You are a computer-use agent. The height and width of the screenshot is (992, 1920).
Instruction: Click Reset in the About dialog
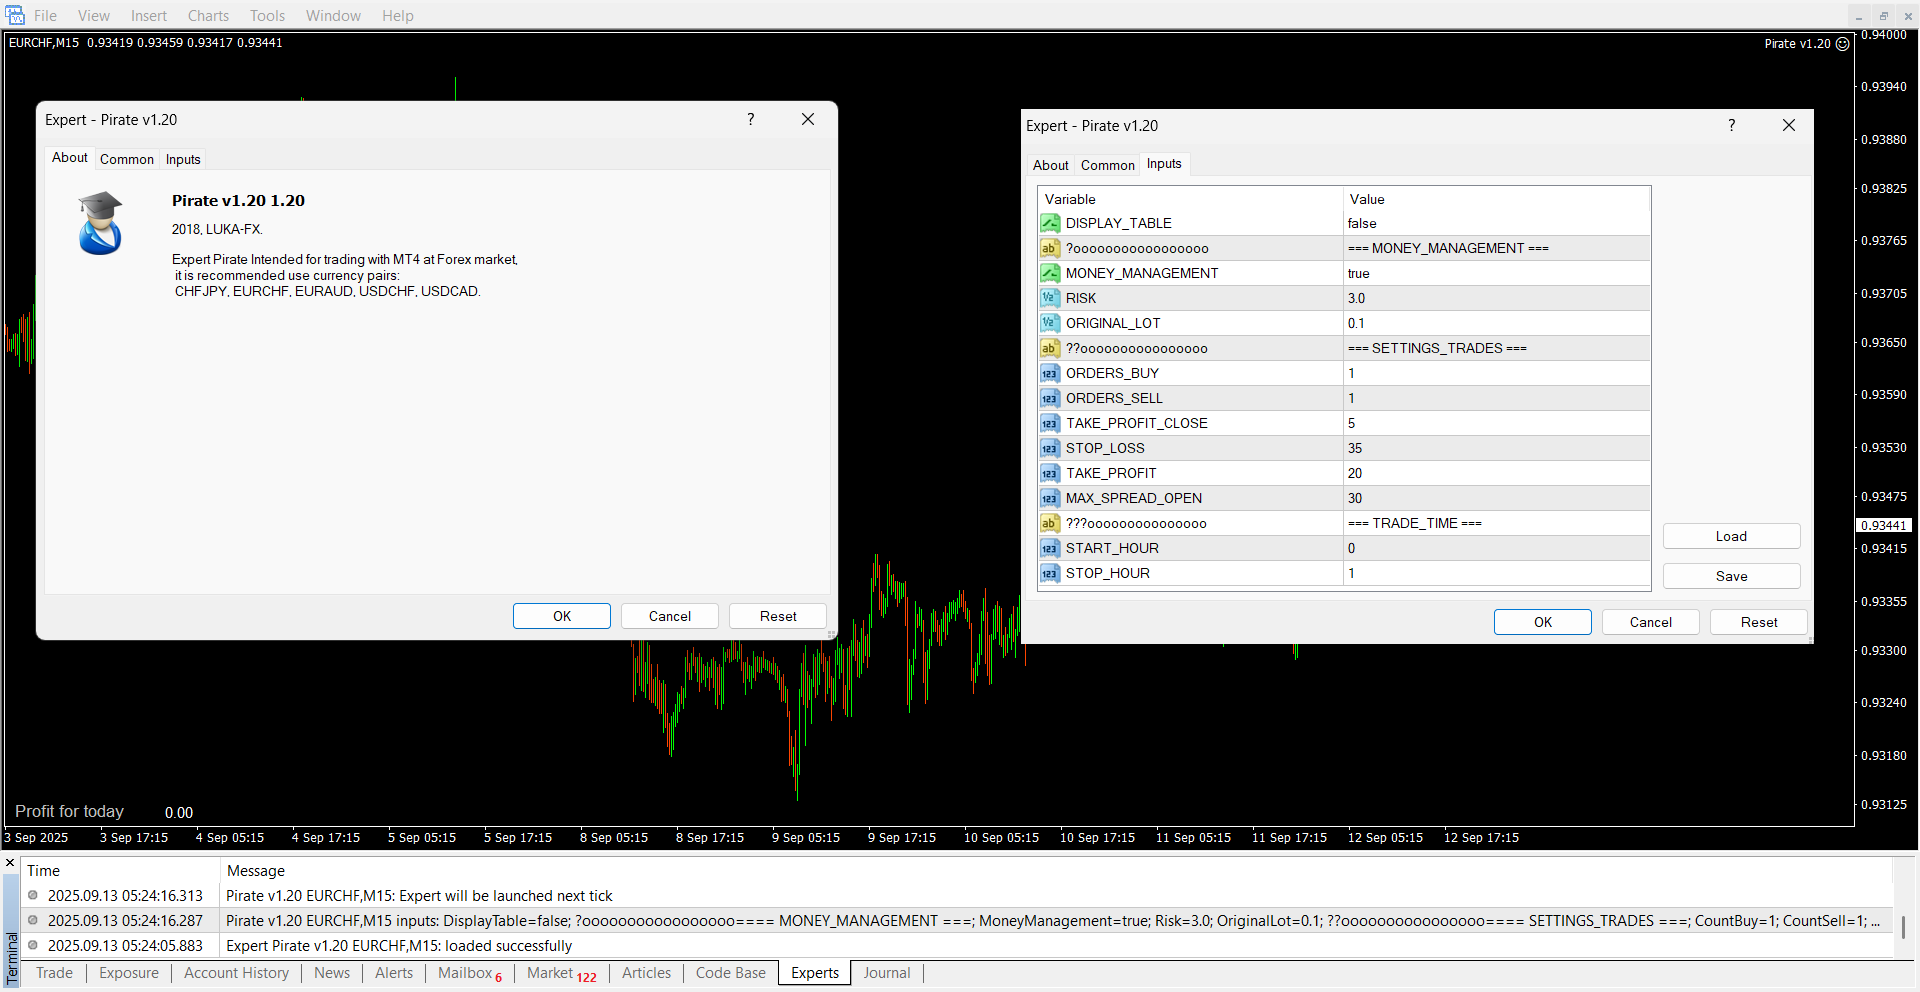click(x=777, y=616)
